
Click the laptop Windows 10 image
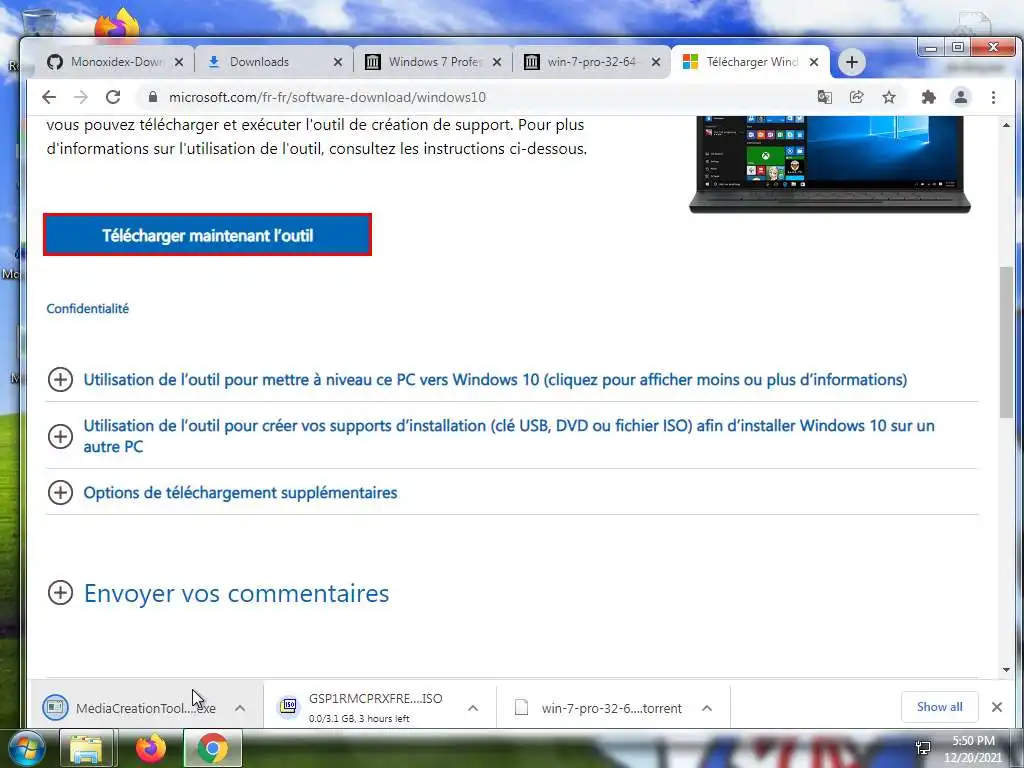pos(830,164)
